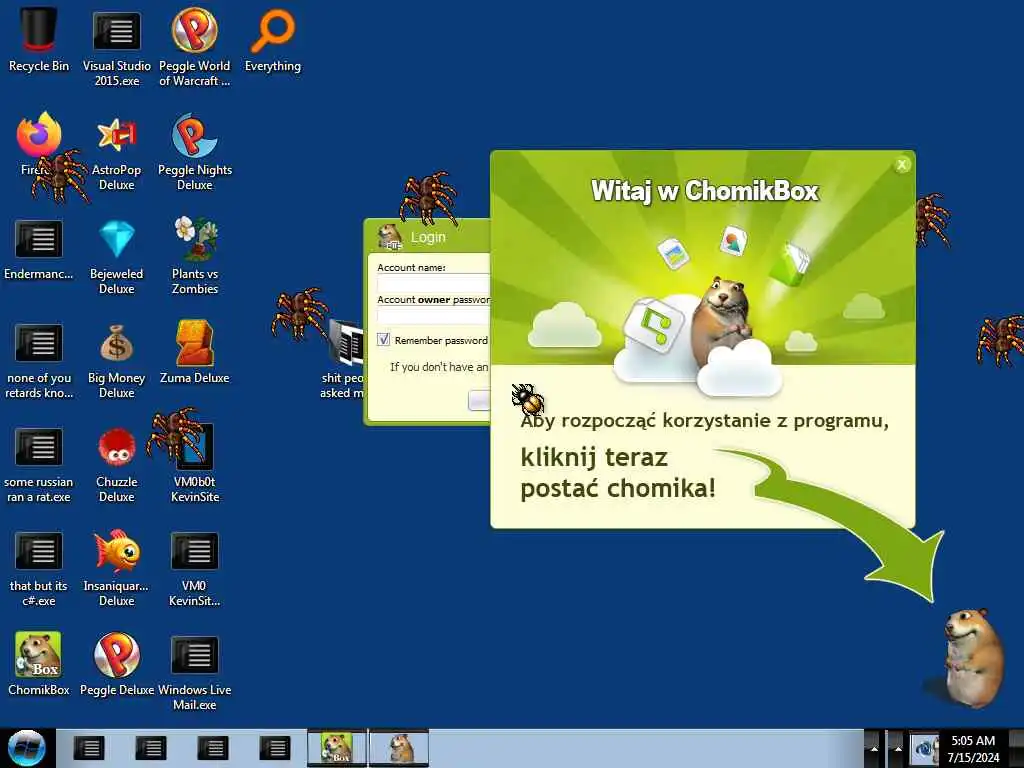The width and height of the screenshot is (1024, 768).
Task: Select 'some russian ran a rat.exe' icon
Action: 39,464
